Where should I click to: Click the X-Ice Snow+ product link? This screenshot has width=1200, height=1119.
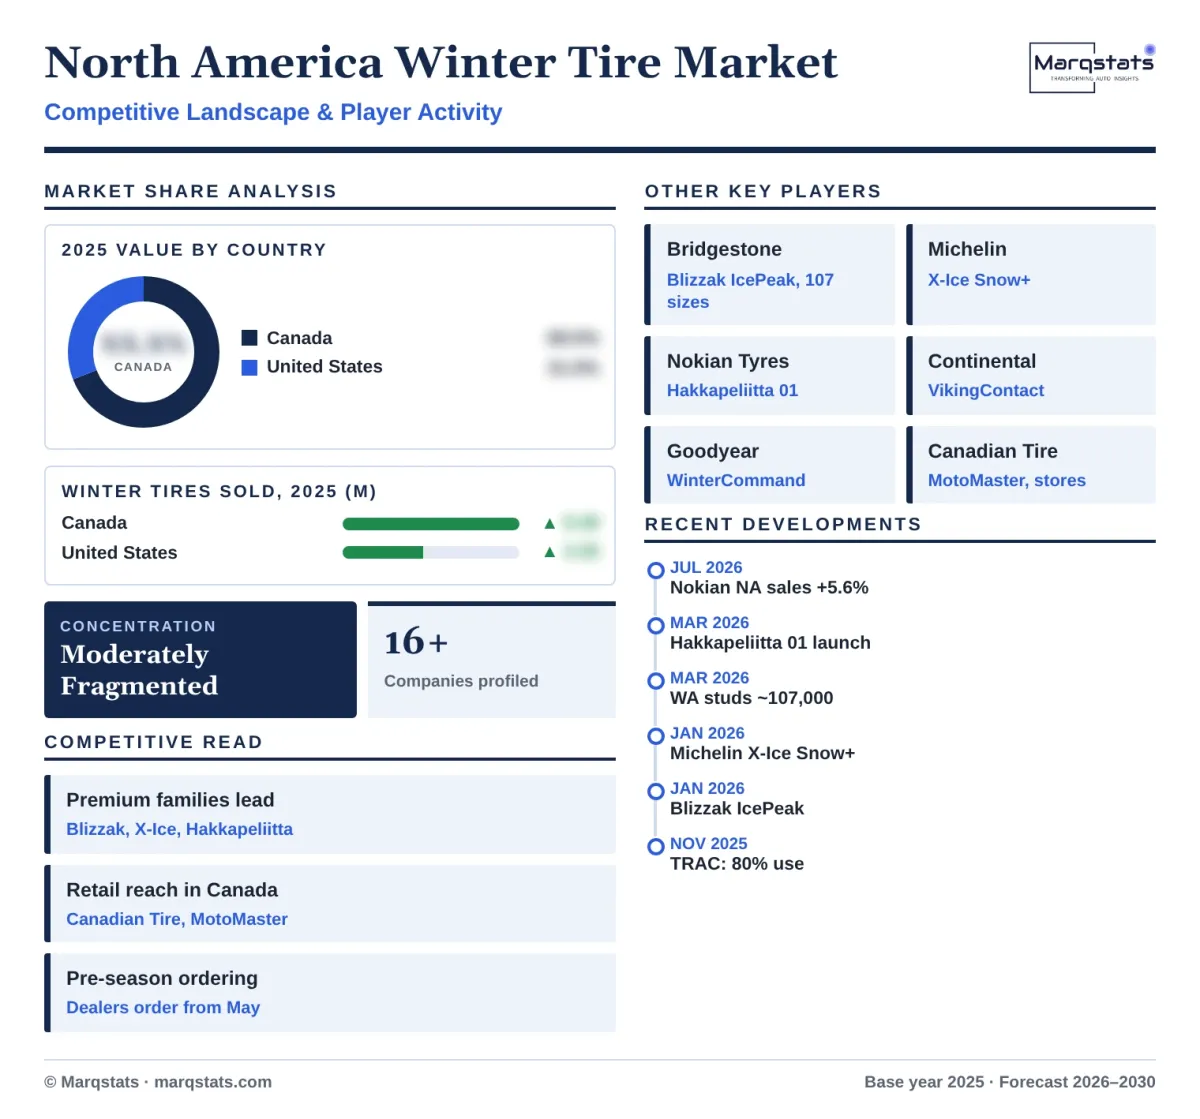(979, 280)
